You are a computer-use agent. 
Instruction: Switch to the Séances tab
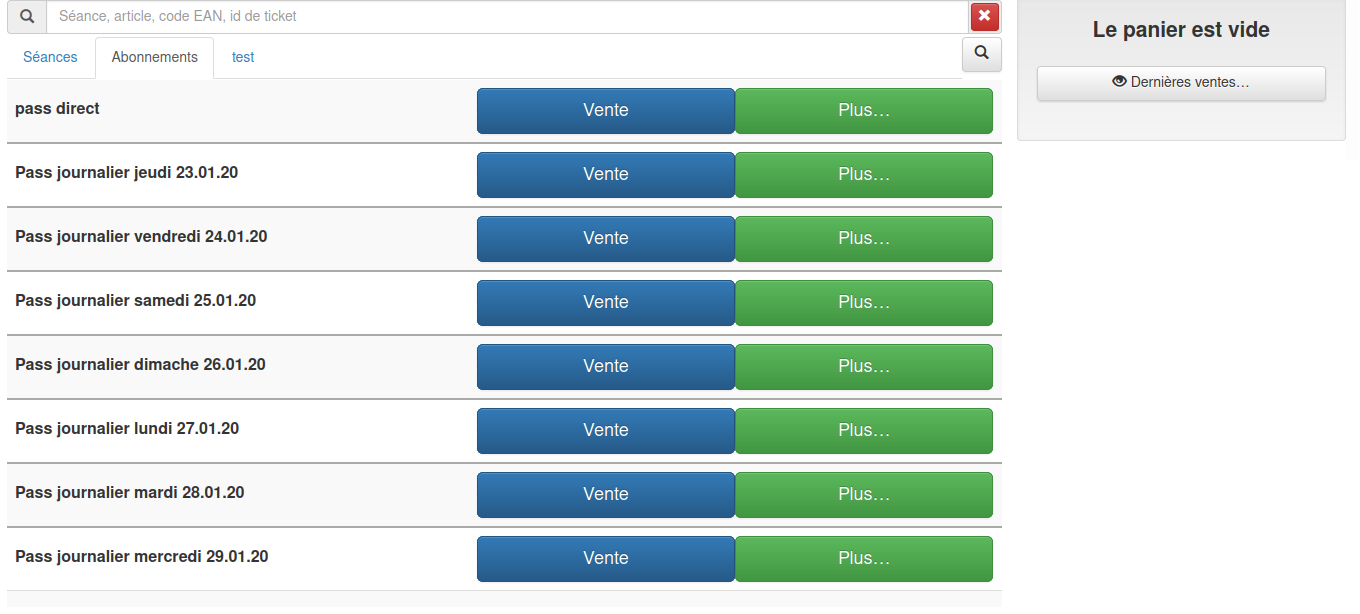click(50, 58)
